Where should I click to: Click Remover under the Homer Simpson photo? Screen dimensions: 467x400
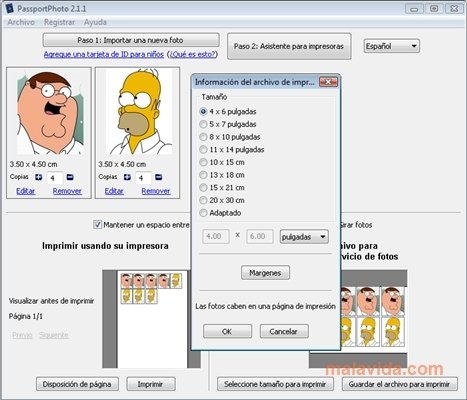[x=156, y=191]
